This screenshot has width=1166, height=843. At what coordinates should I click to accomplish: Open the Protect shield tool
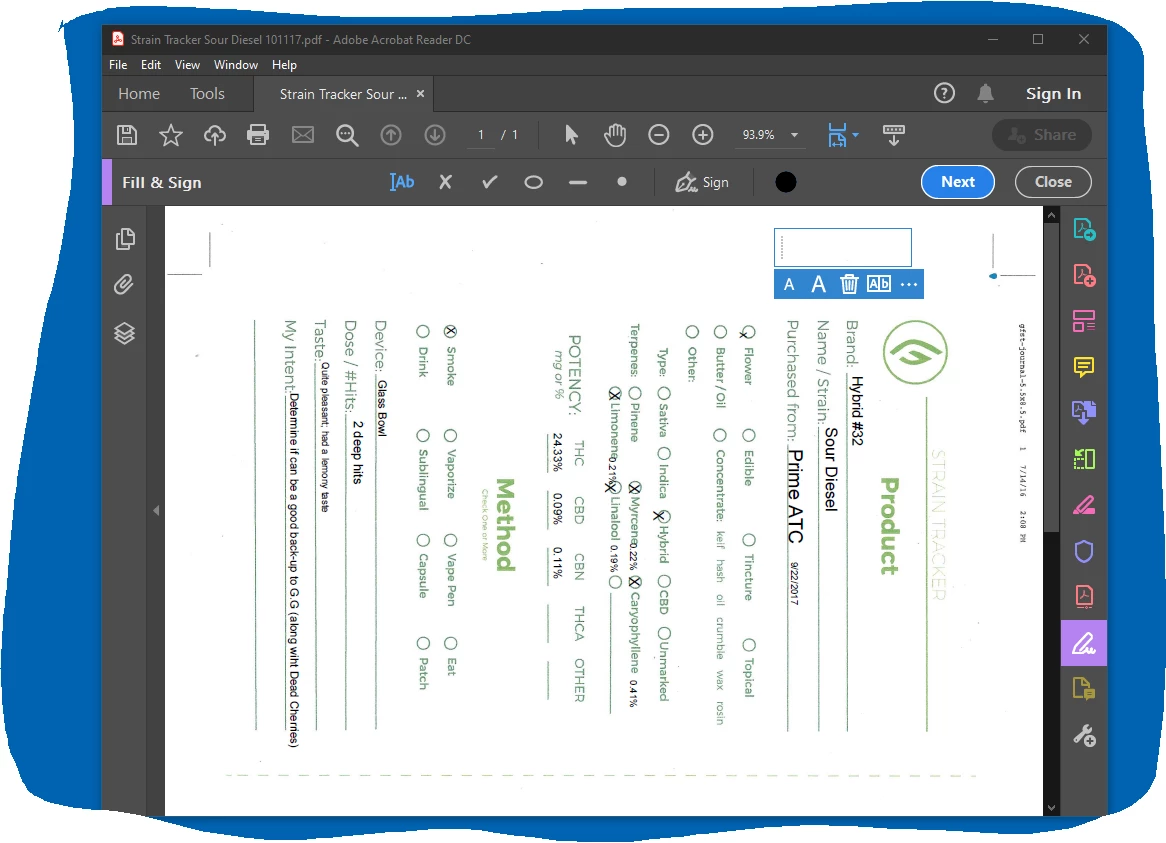click(1083, 551)
